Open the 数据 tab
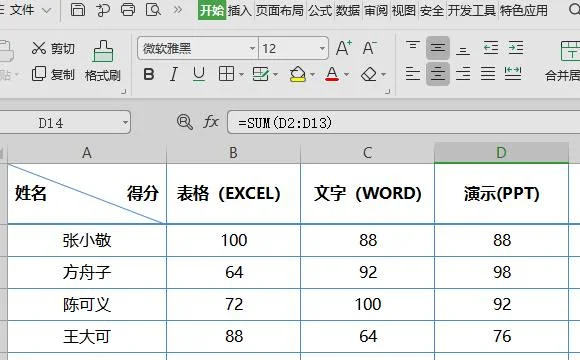Image resolution: width=580 pixels, height=360 pixels. pos(348,10)
